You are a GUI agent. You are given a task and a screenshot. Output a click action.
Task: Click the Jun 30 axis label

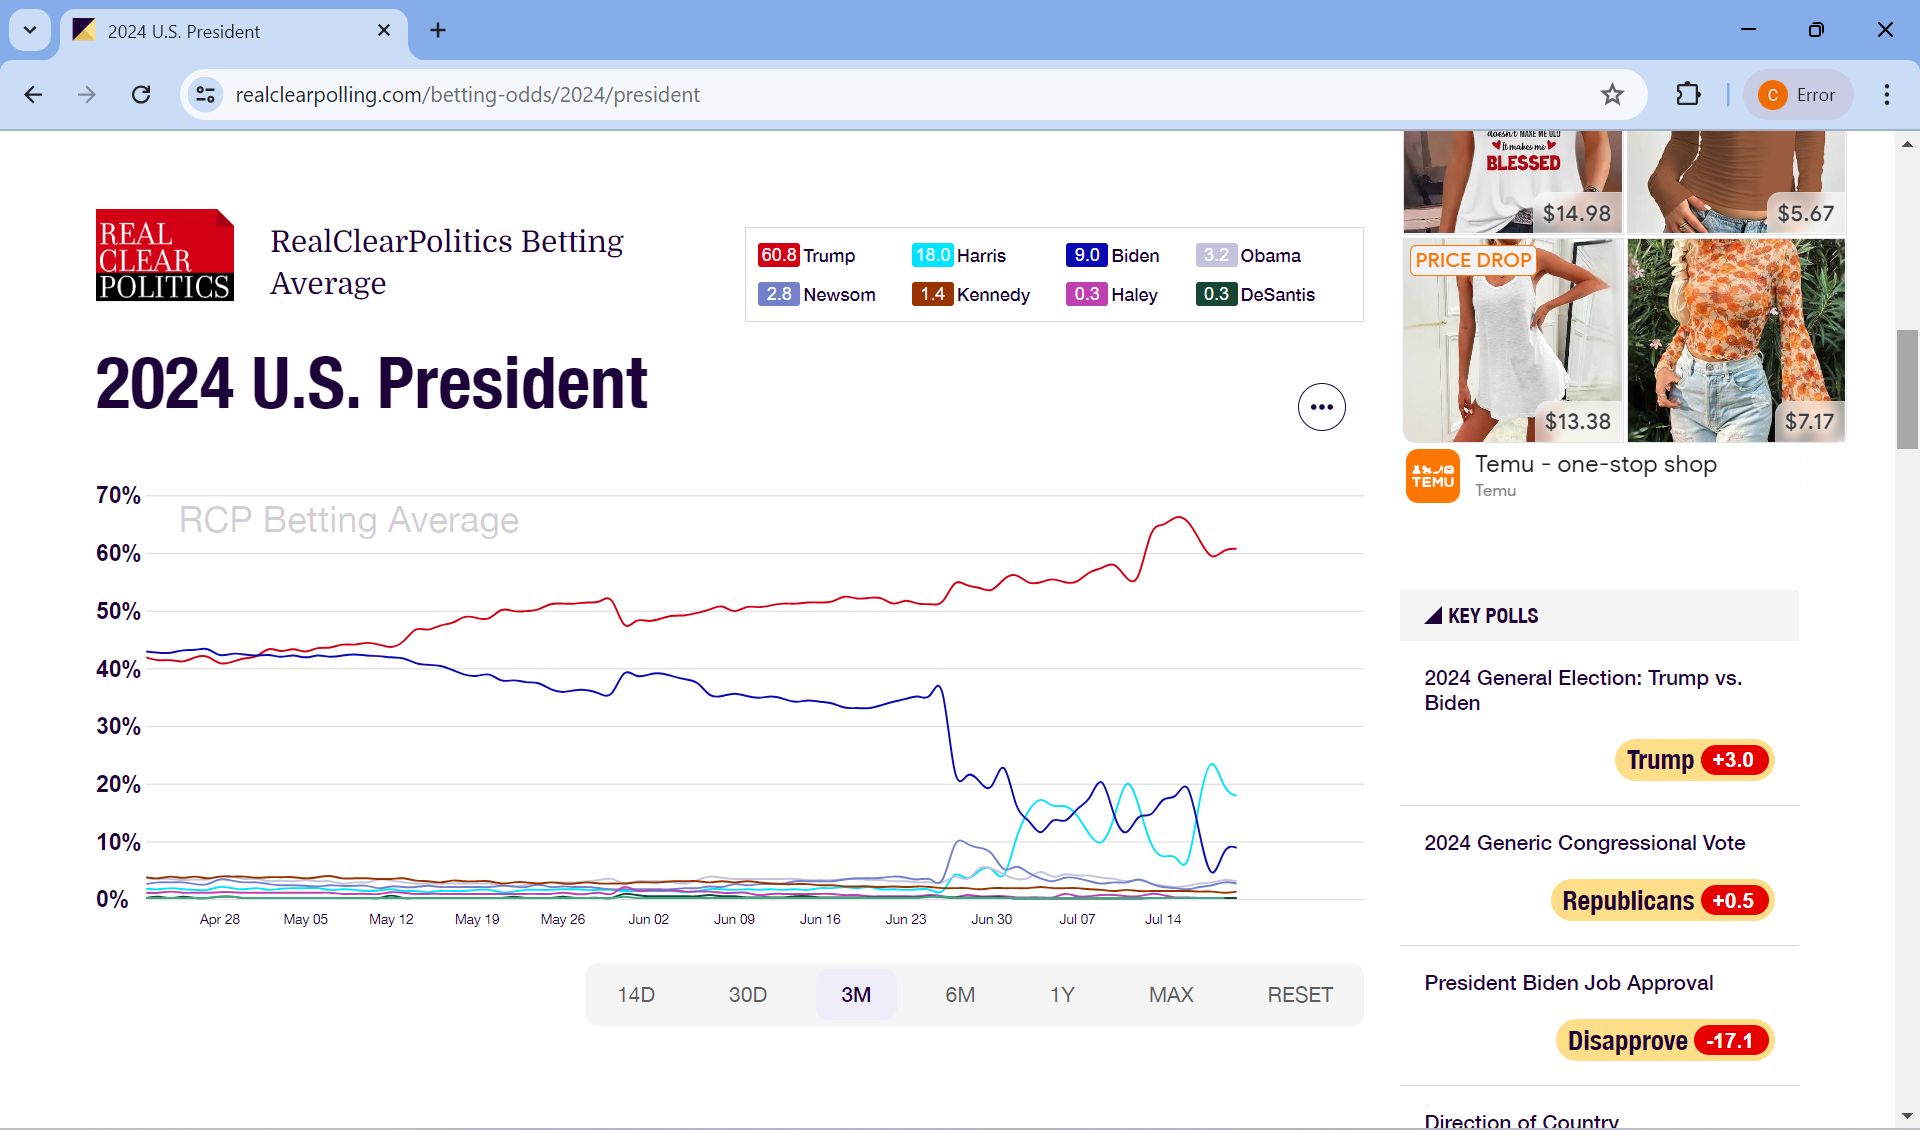tap(991, 919)
